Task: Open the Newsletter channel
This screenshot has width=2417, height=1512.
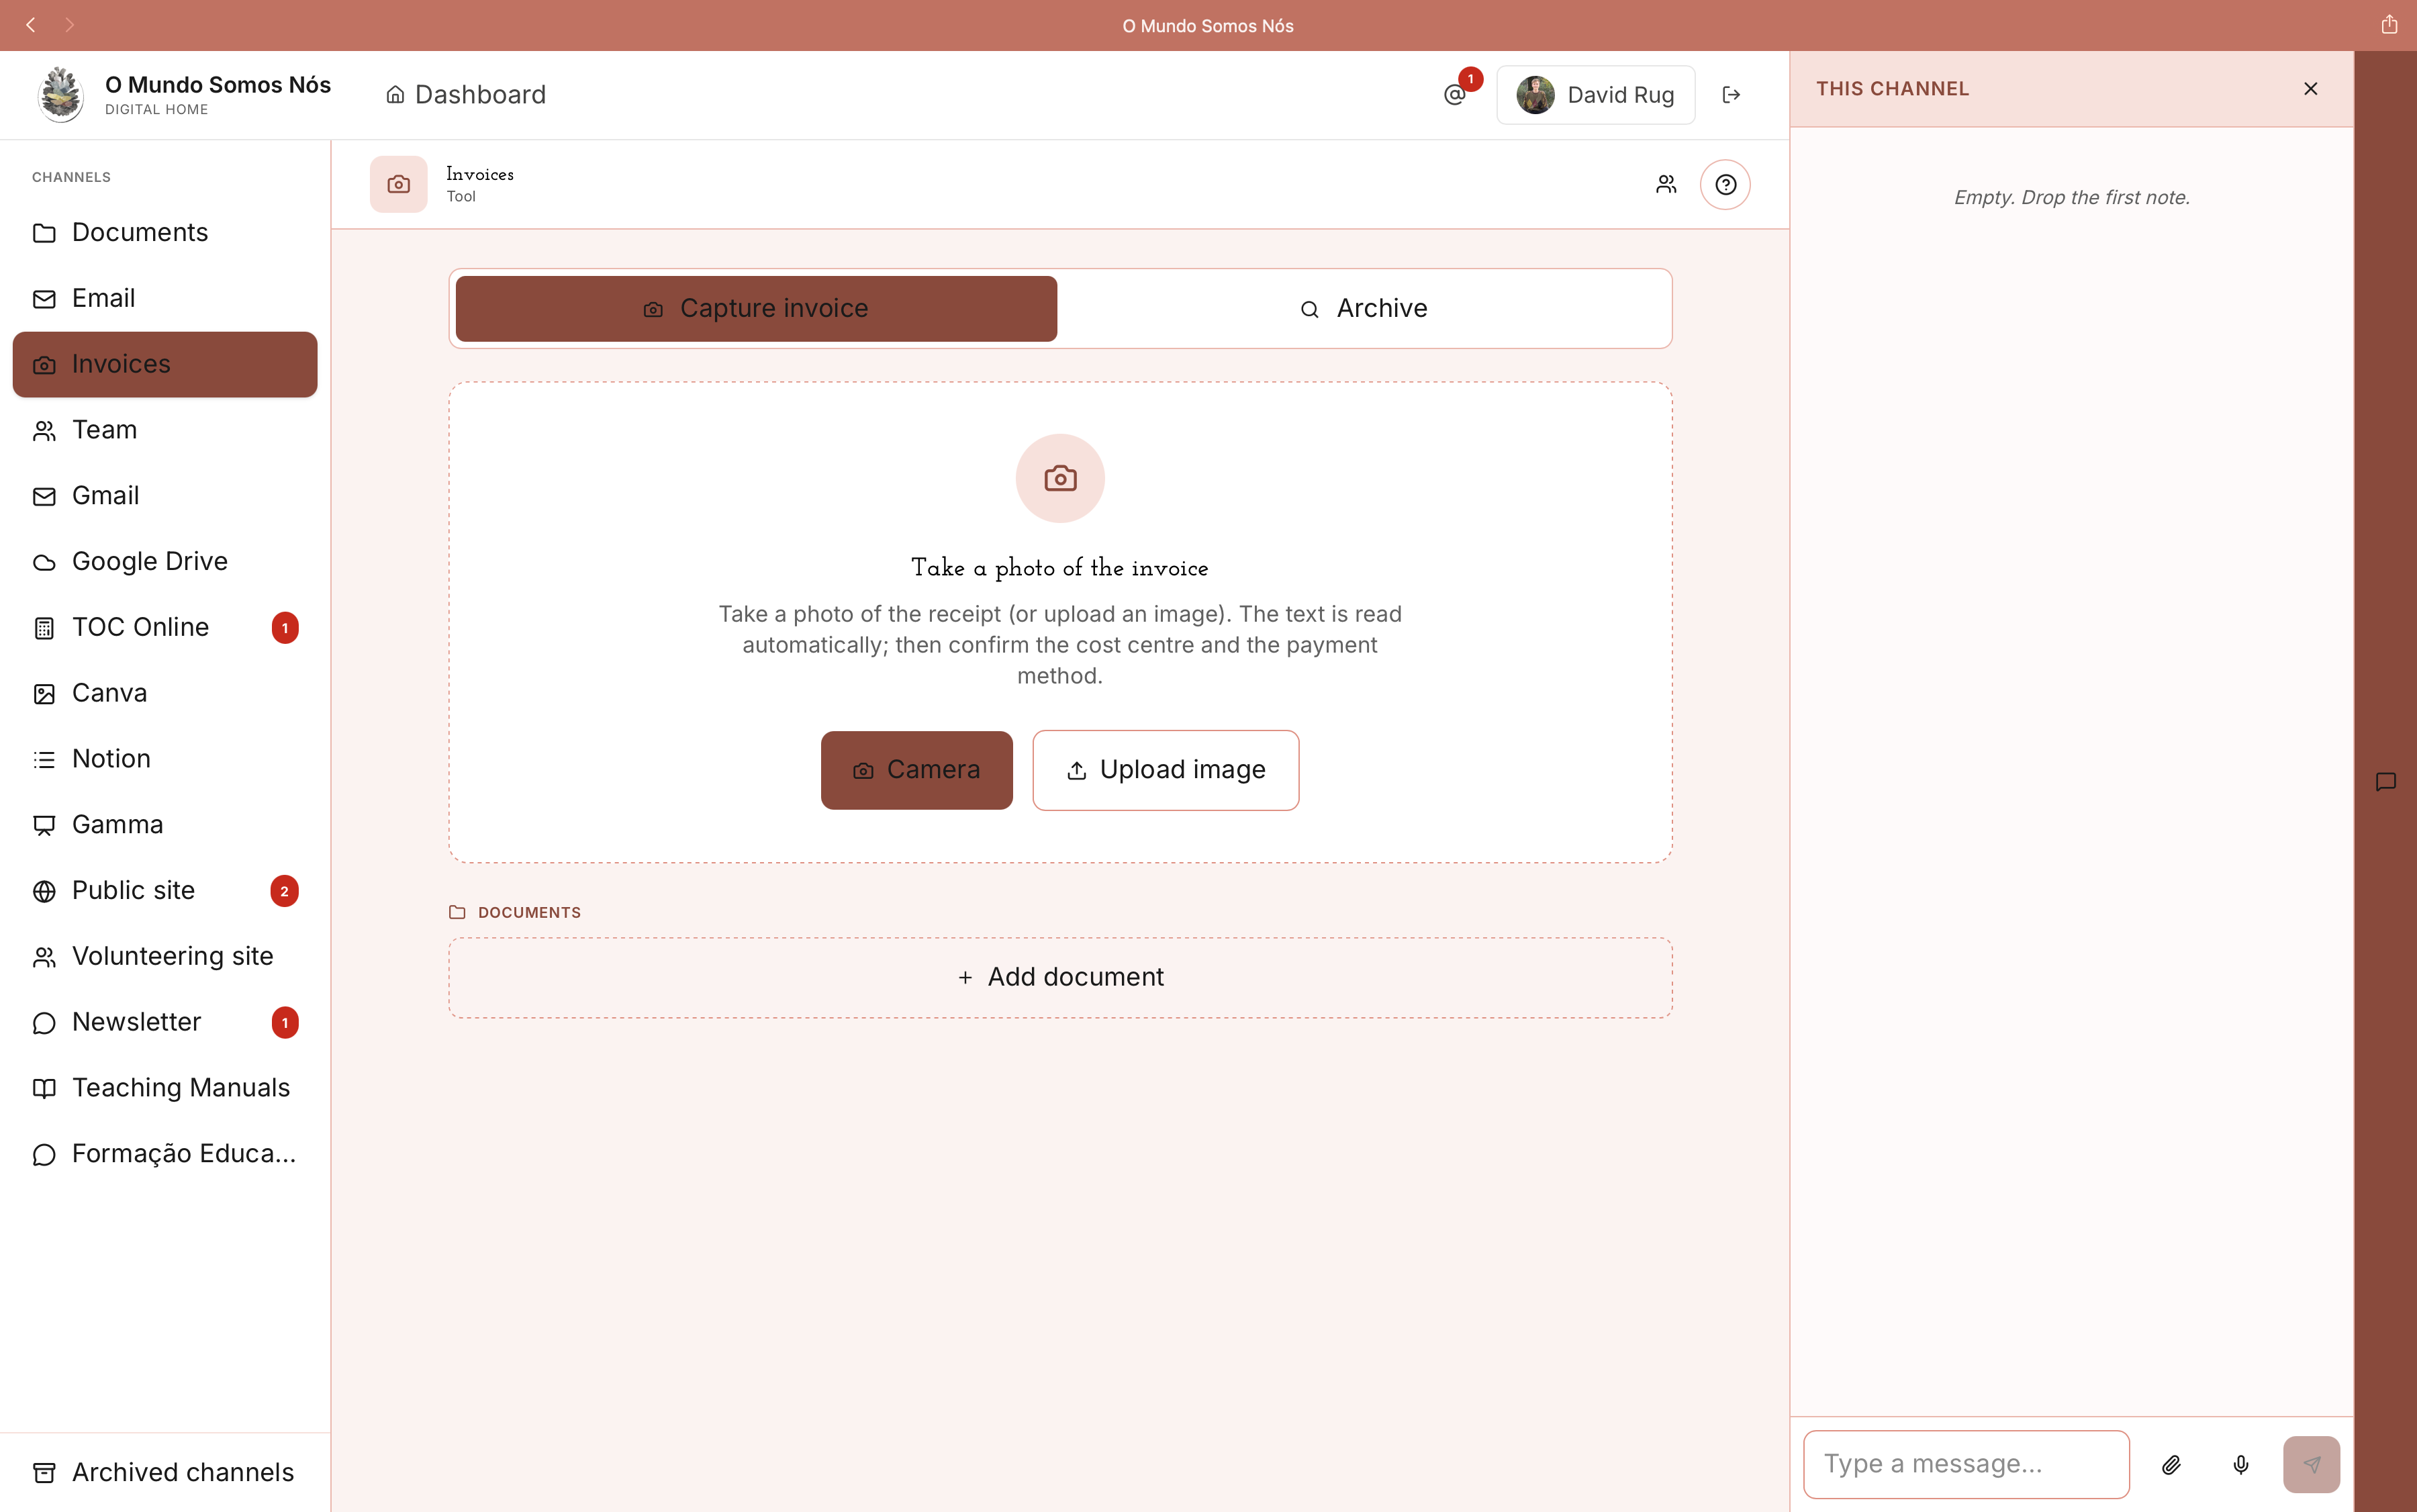Action: pyautogui.click(x=165, y=1022)
